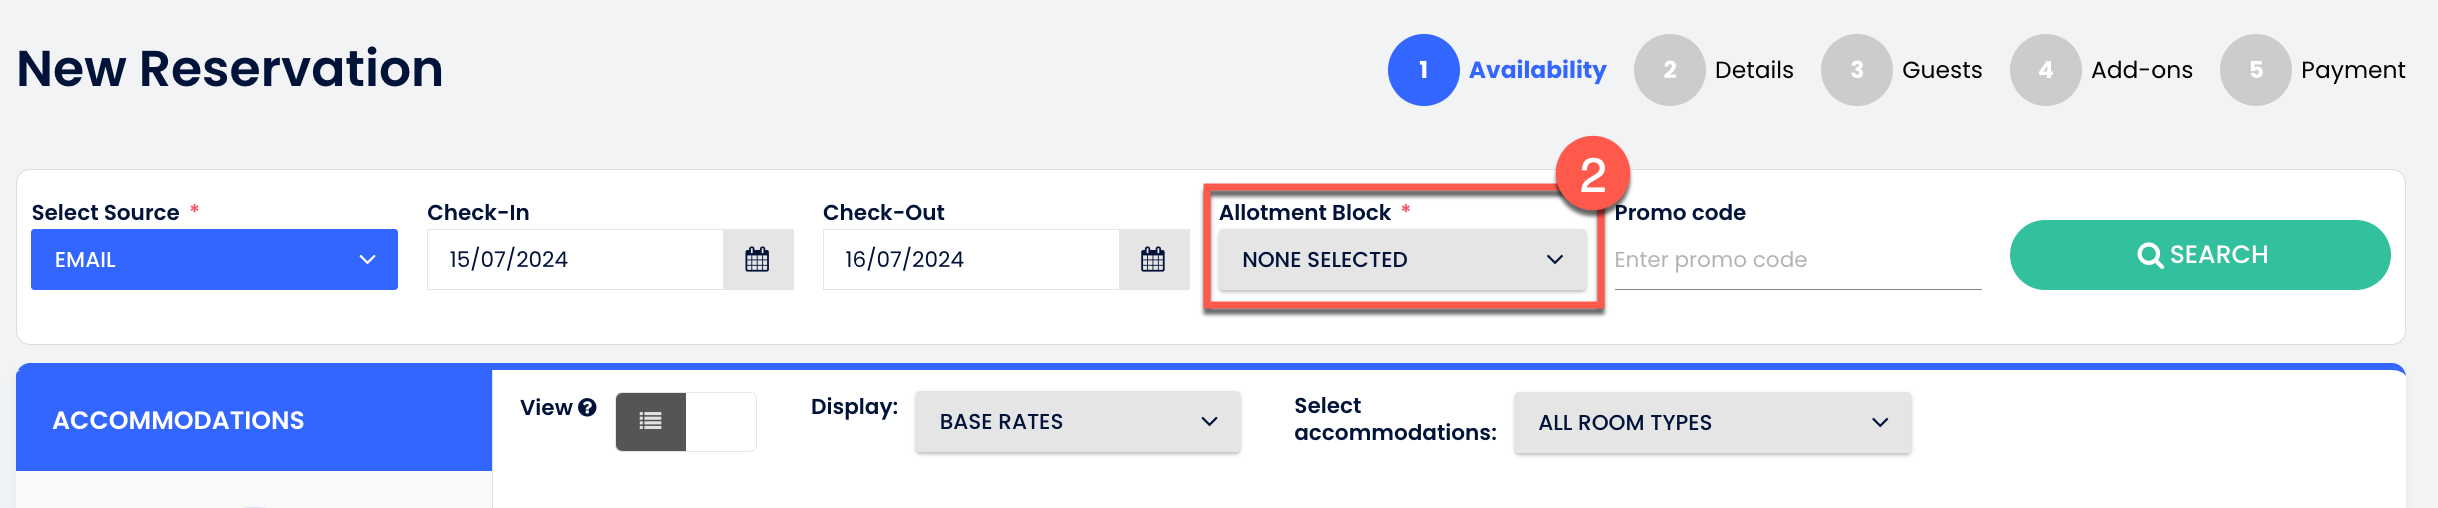This screenshot has width=2438, height=508.
Task: Toggle view to the blank right option
Action: click(x=721, y=421)
